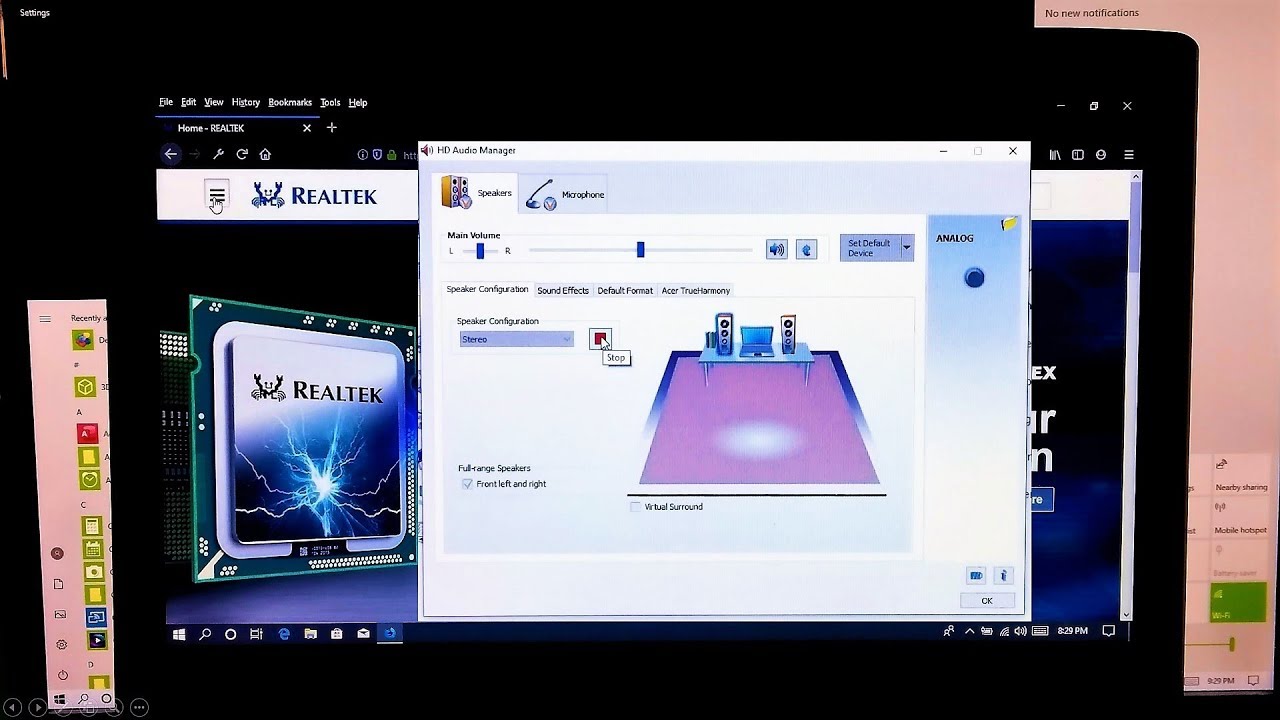Click the speaker mute icon button
The width and height of the screenshot is (1280, 720).
coord(777,250)
